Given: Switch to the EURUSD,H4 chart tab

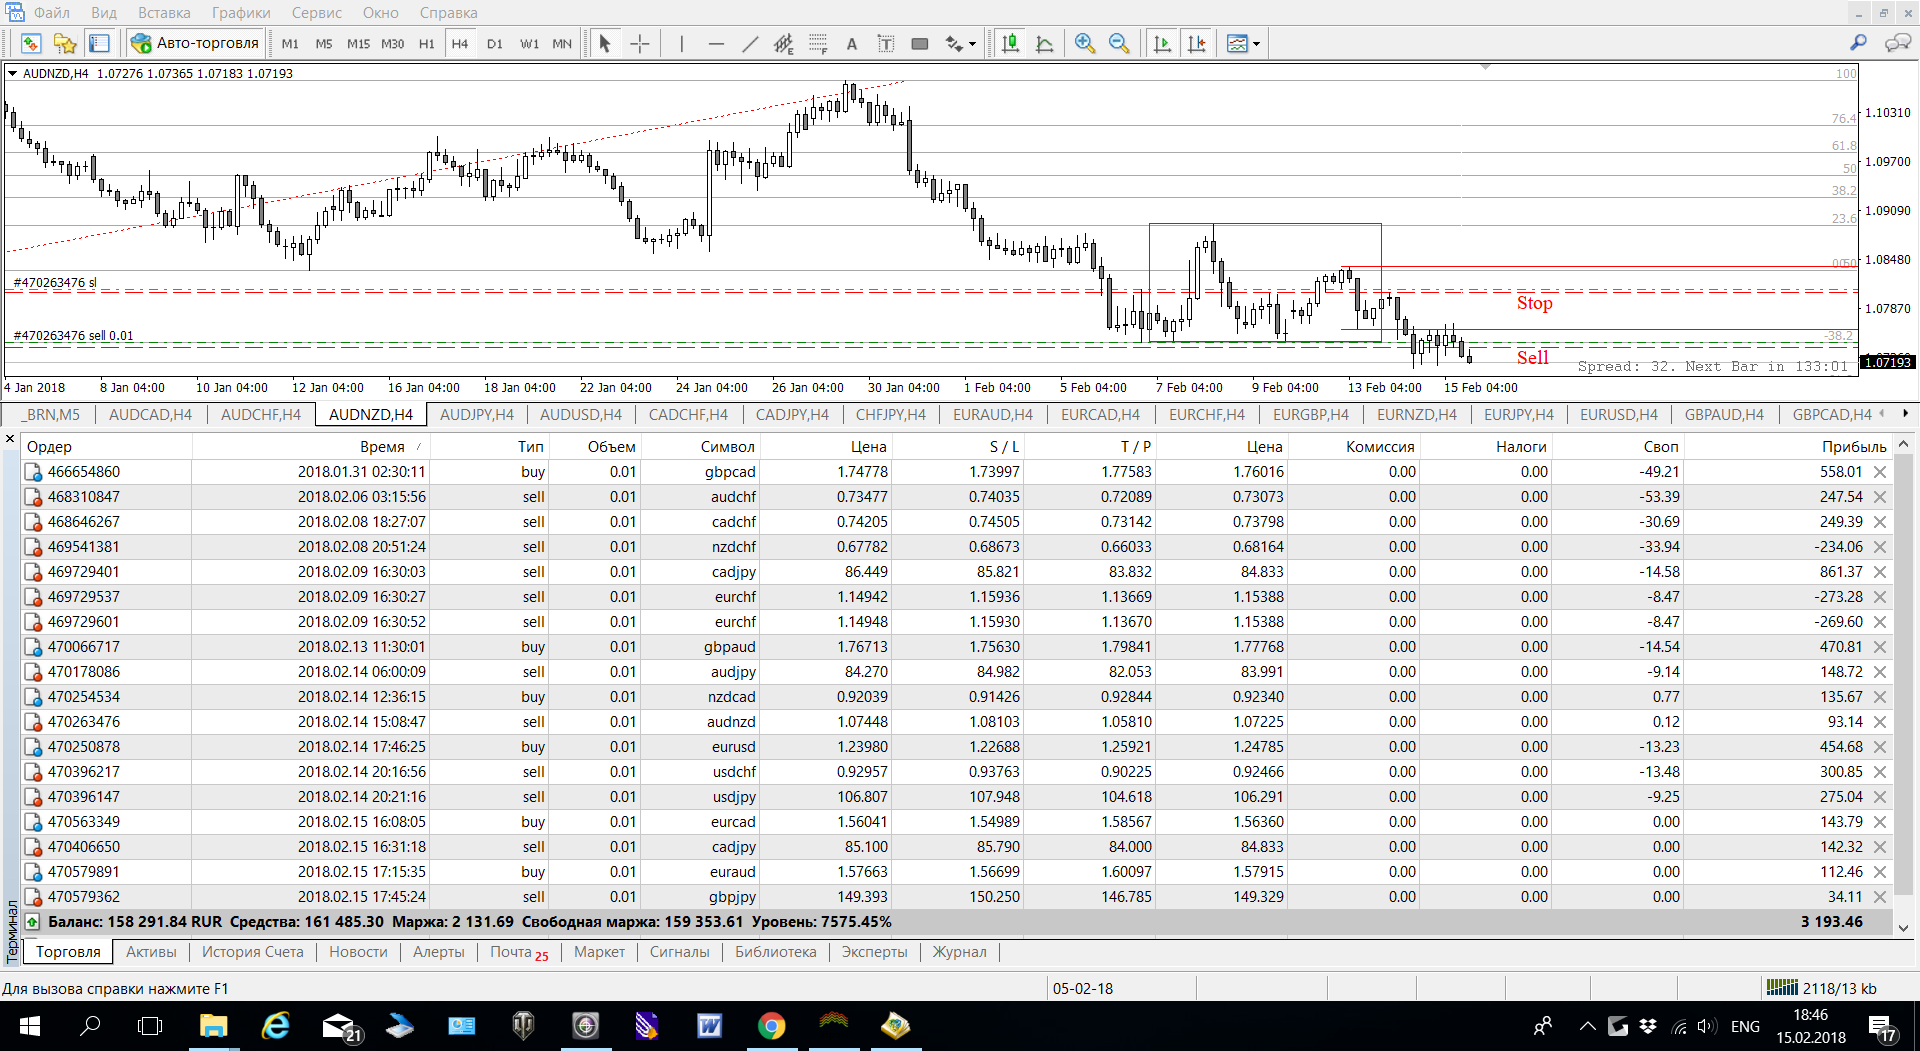Looking at the screenshot, I should pyautogui.click(x=1618, y=414).
